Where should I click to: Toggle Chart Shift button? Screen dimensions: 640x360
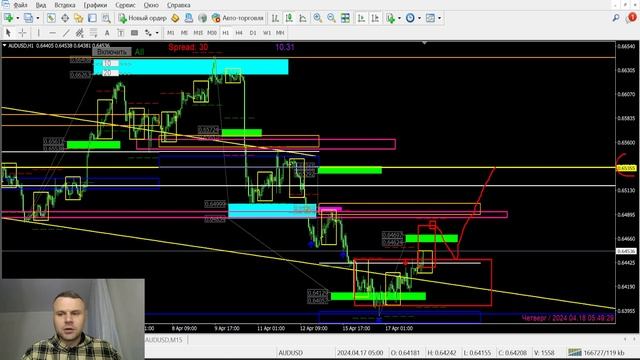pyautogui.click(x=375, y=18)
